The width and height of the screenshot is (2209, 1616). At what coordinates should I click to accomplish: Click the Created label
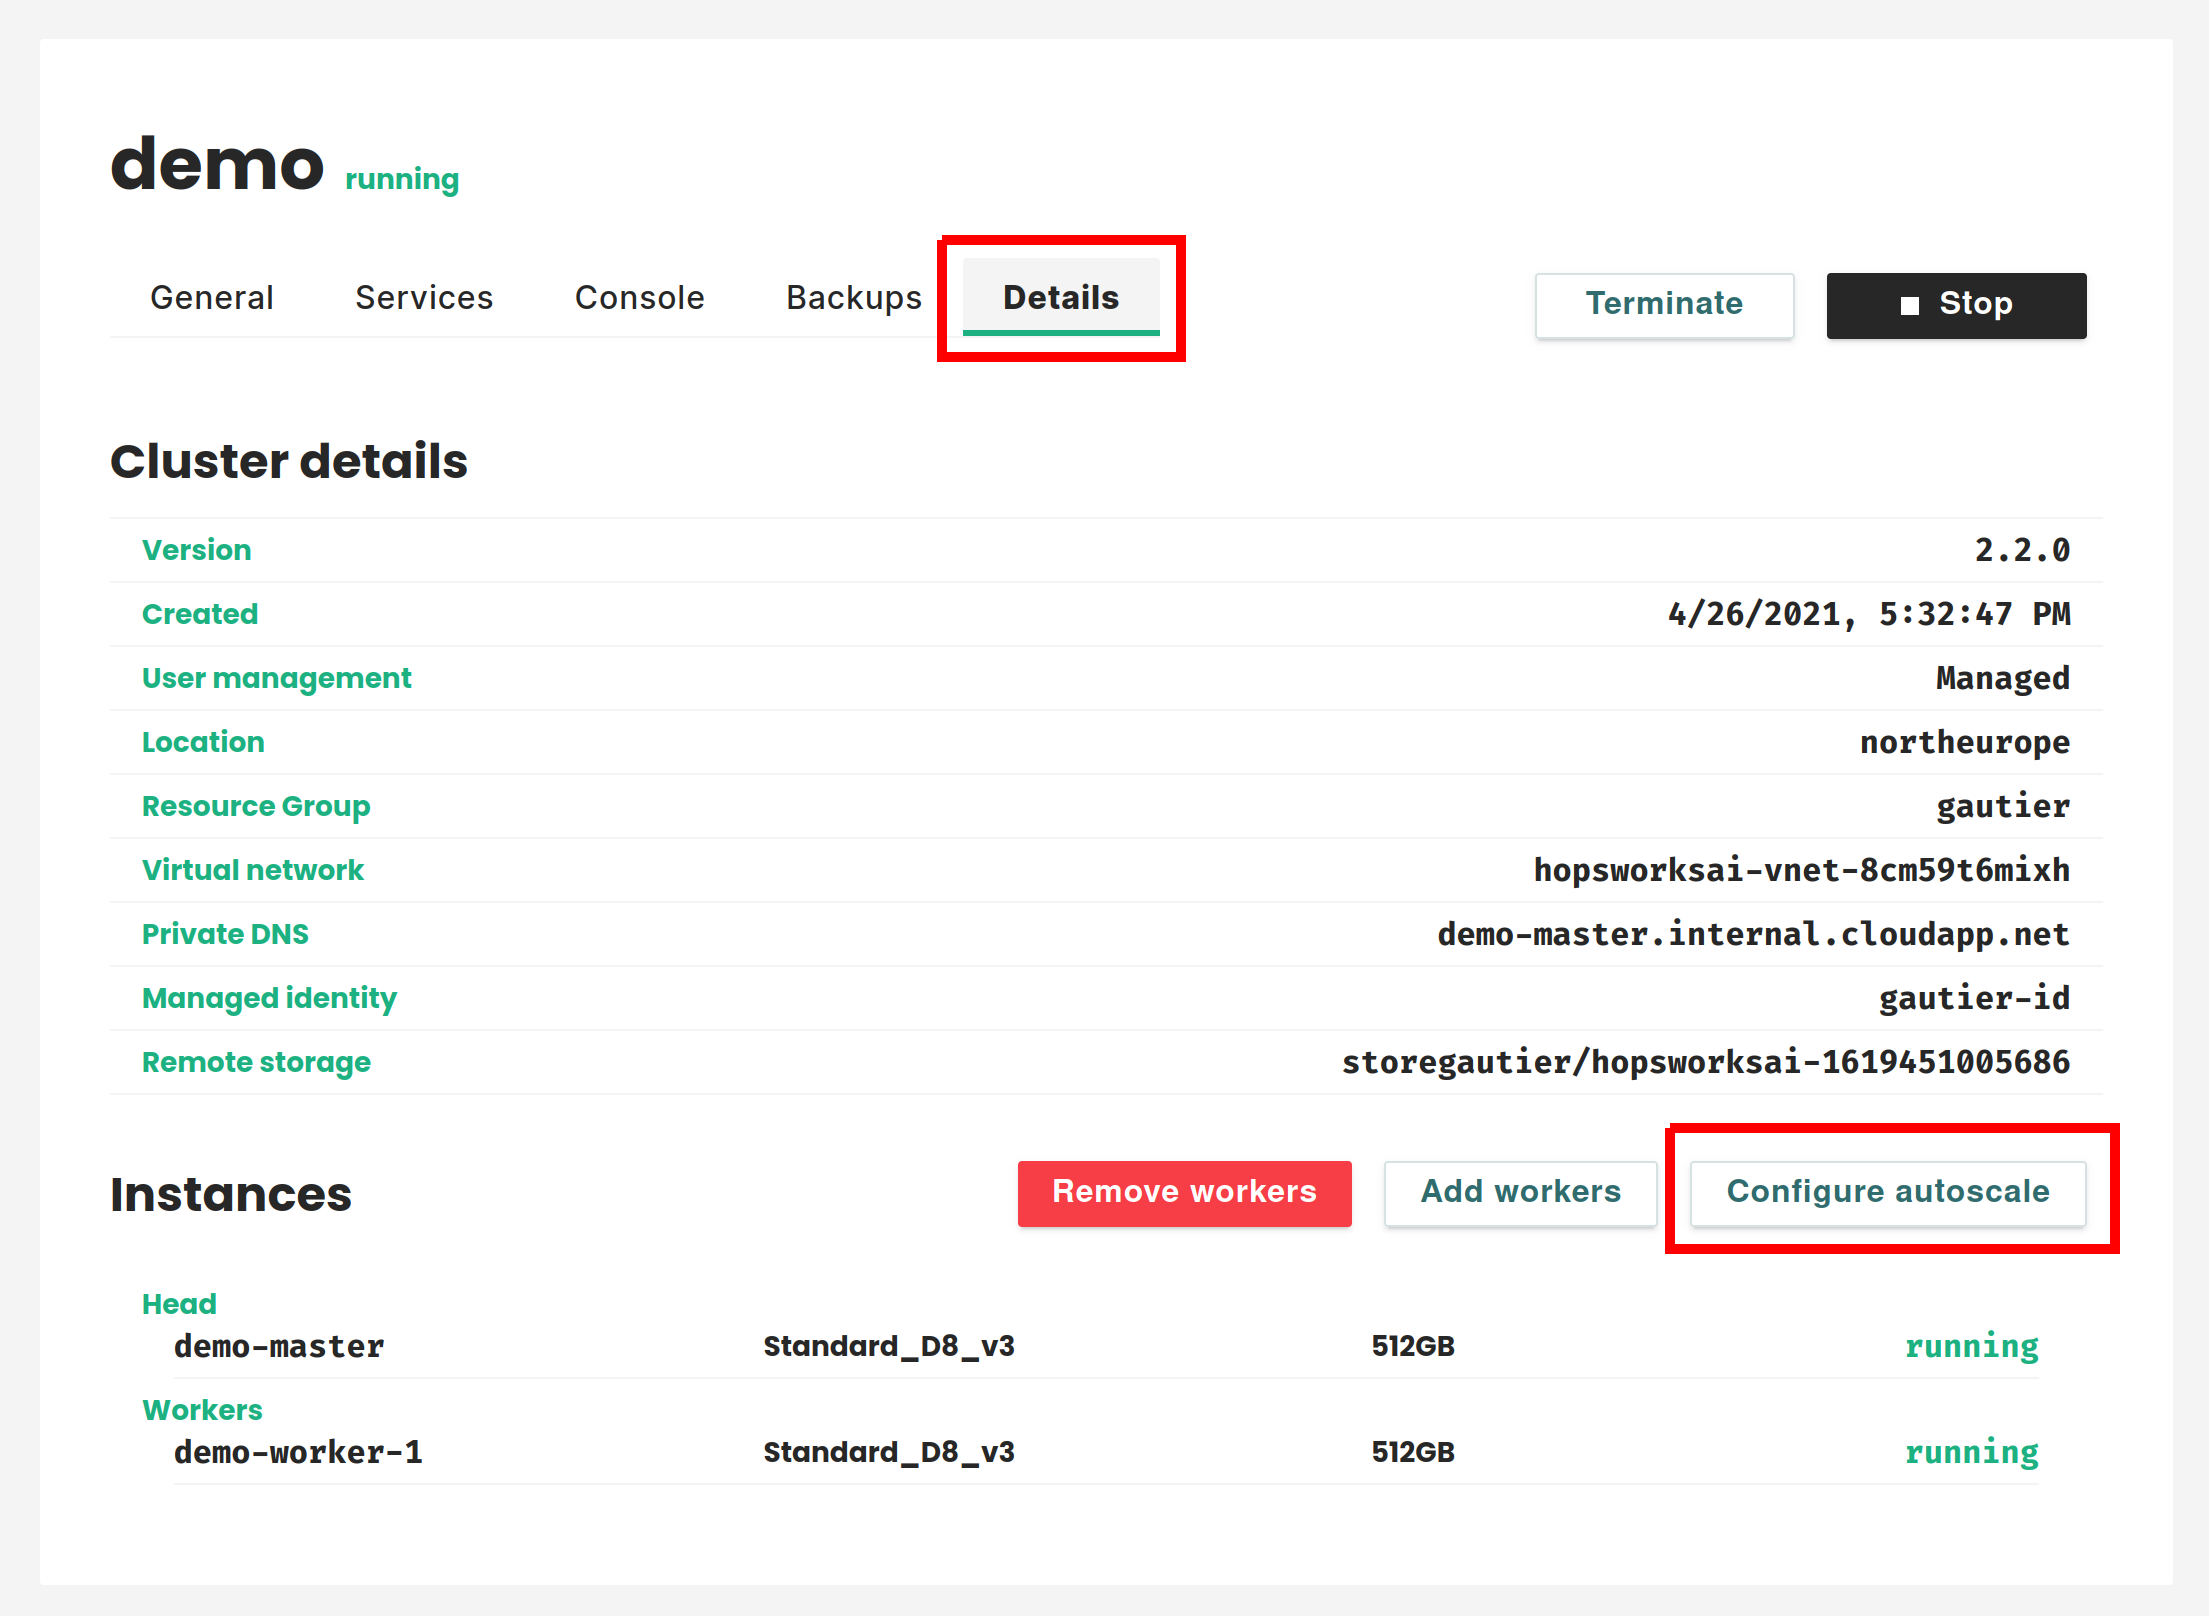click(200, 614)
